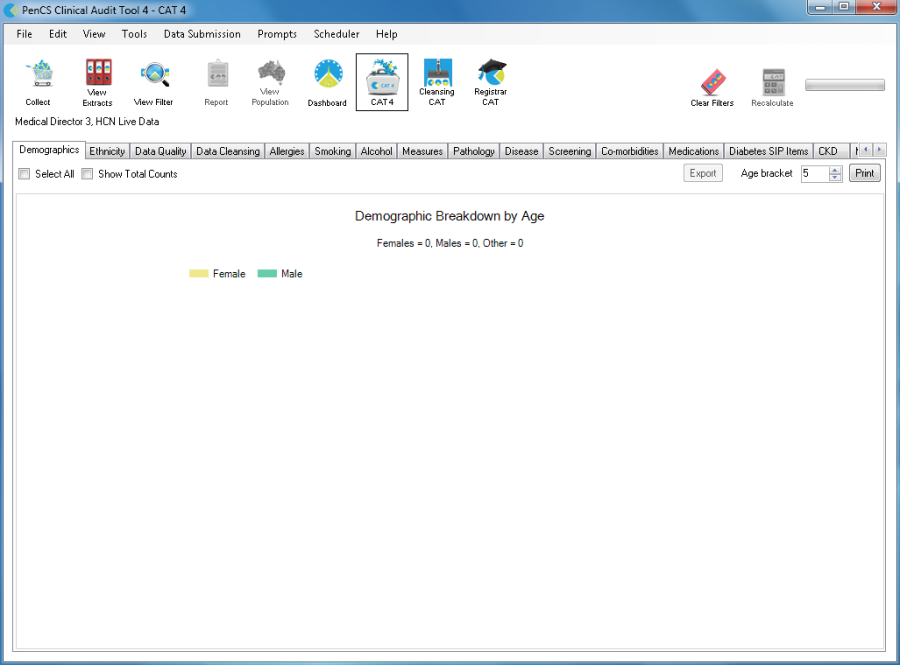
Task: Click the Report icon
Action: 216,83
